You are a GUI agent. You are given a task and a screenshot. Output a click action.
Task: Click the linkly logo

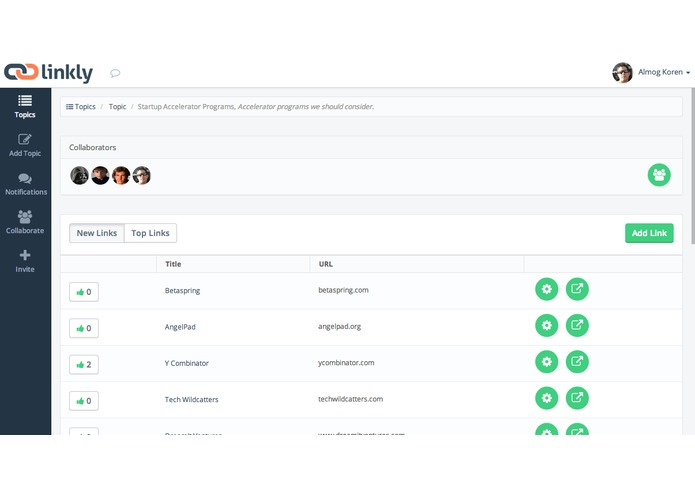(x=48, y=72)
